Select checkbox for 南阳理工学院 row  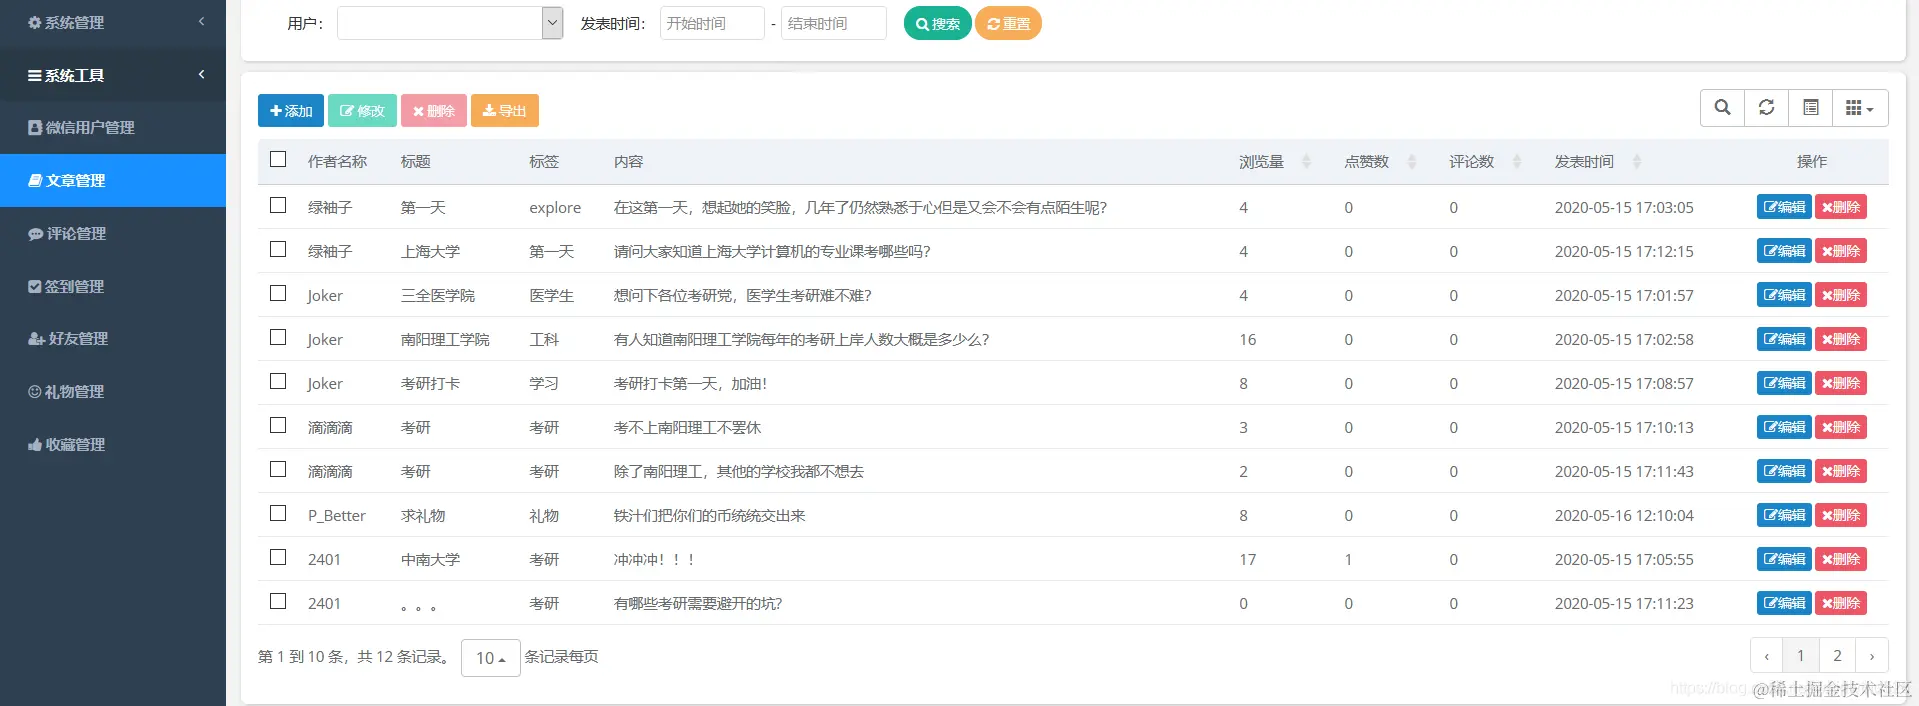[278, 337]
